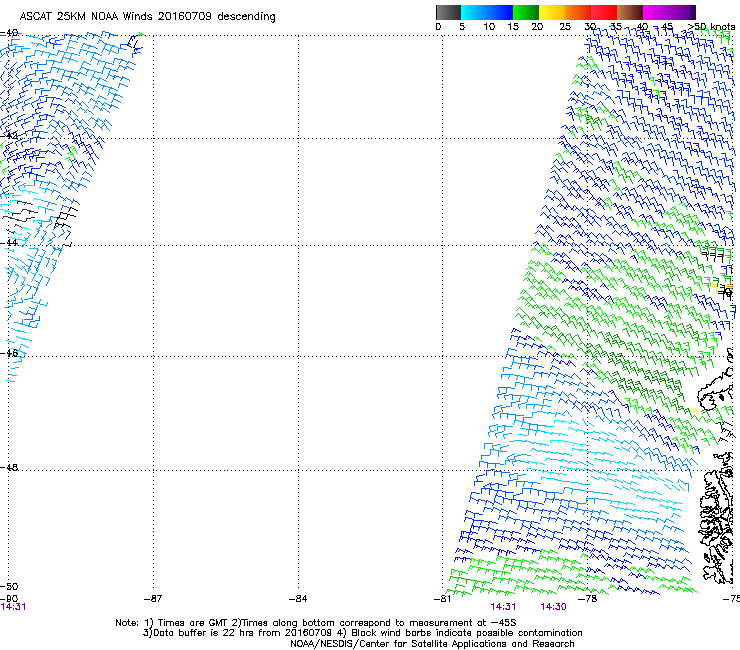740x650 pixels.
Task: Click the legend value "25"
Action: point(565,27)
